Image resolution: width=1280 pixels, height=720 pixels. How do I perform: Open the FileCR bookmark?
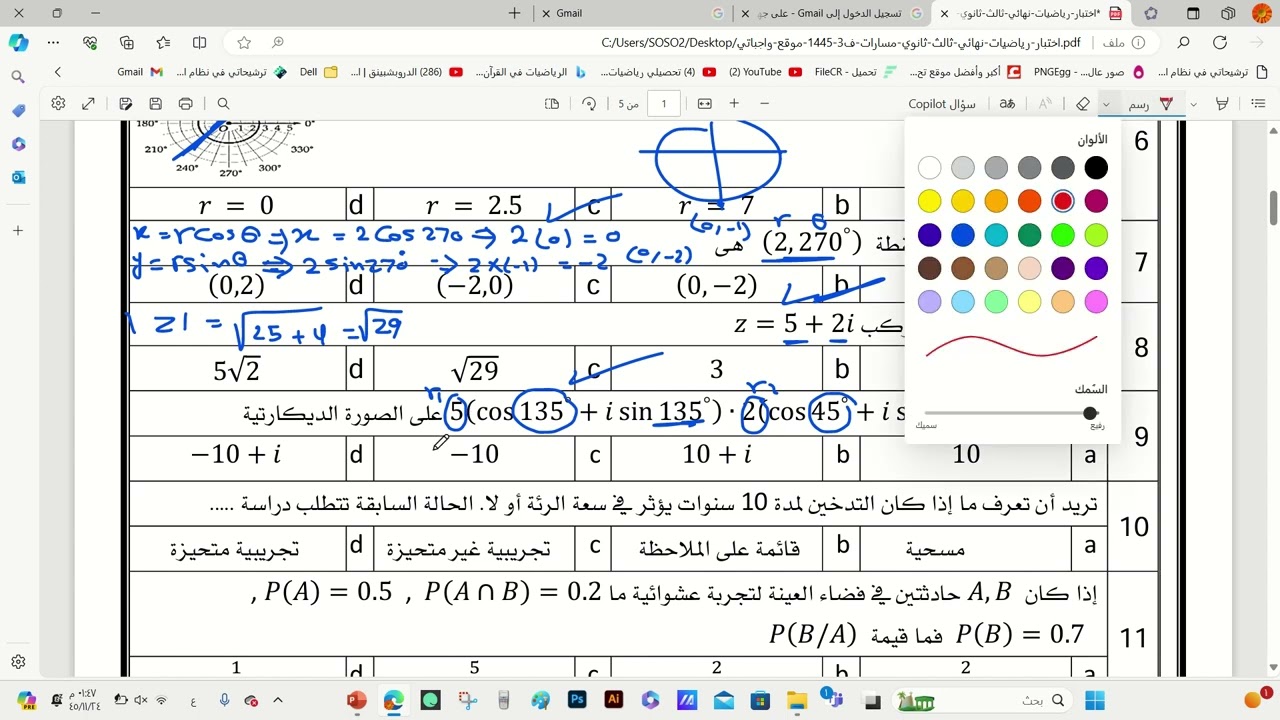coord(854,72)
